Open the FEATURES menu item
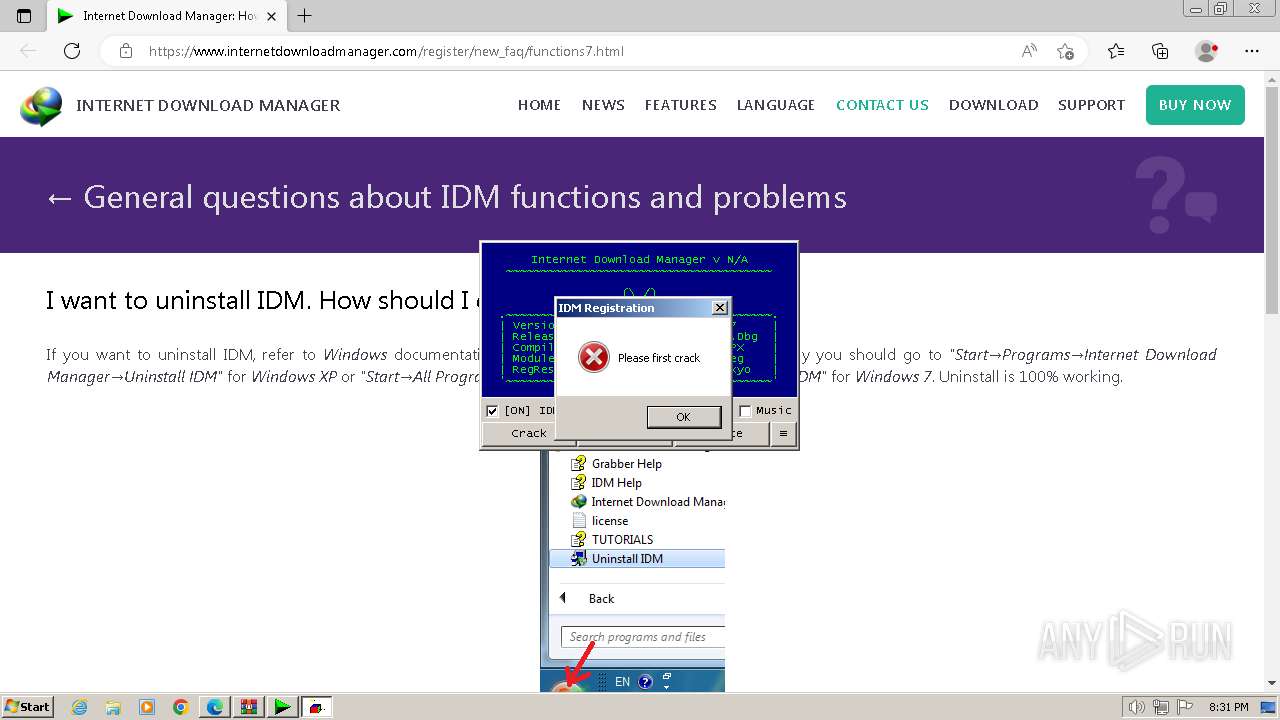This screenshot has width=1280, height=720. (x=681, y=105)
